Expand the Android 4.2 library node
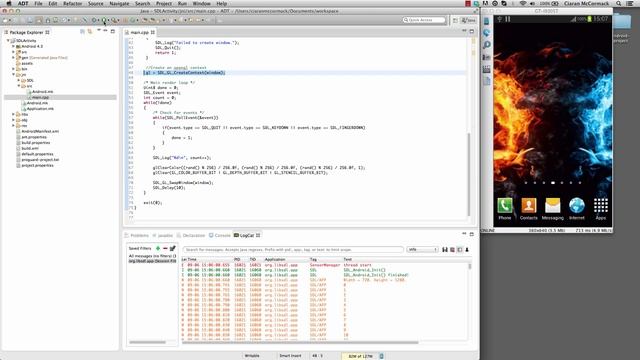 pos(13,46)
